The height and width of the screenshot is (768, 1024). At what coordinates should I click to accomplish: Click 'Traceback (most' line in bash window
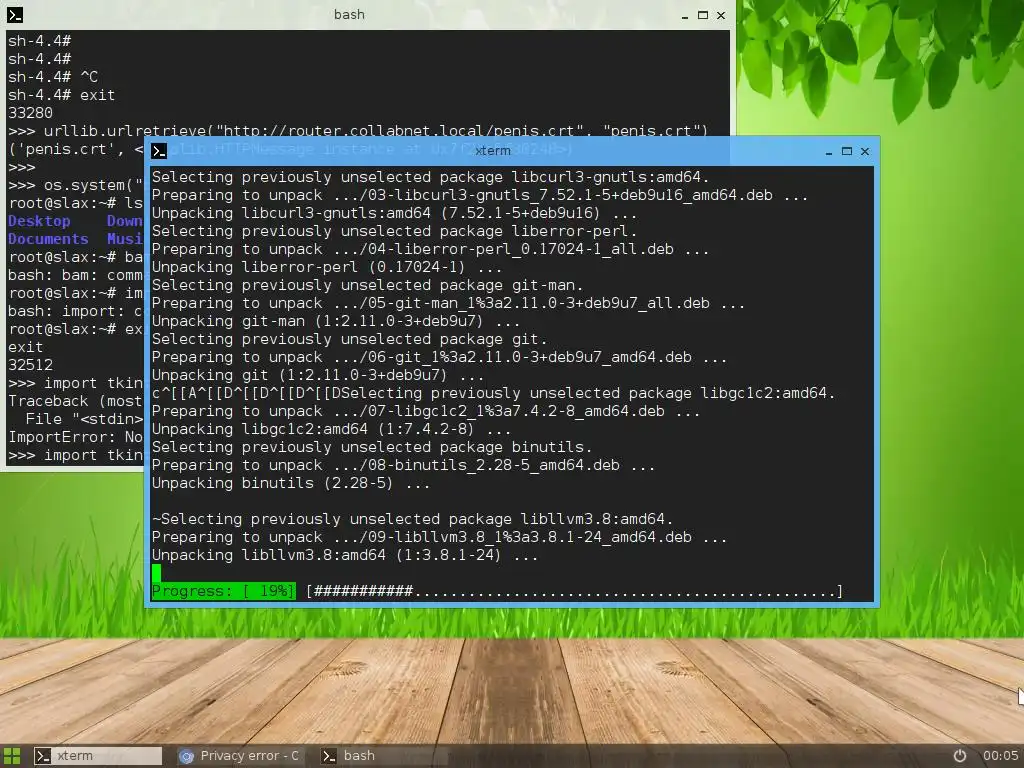point(75,401)
